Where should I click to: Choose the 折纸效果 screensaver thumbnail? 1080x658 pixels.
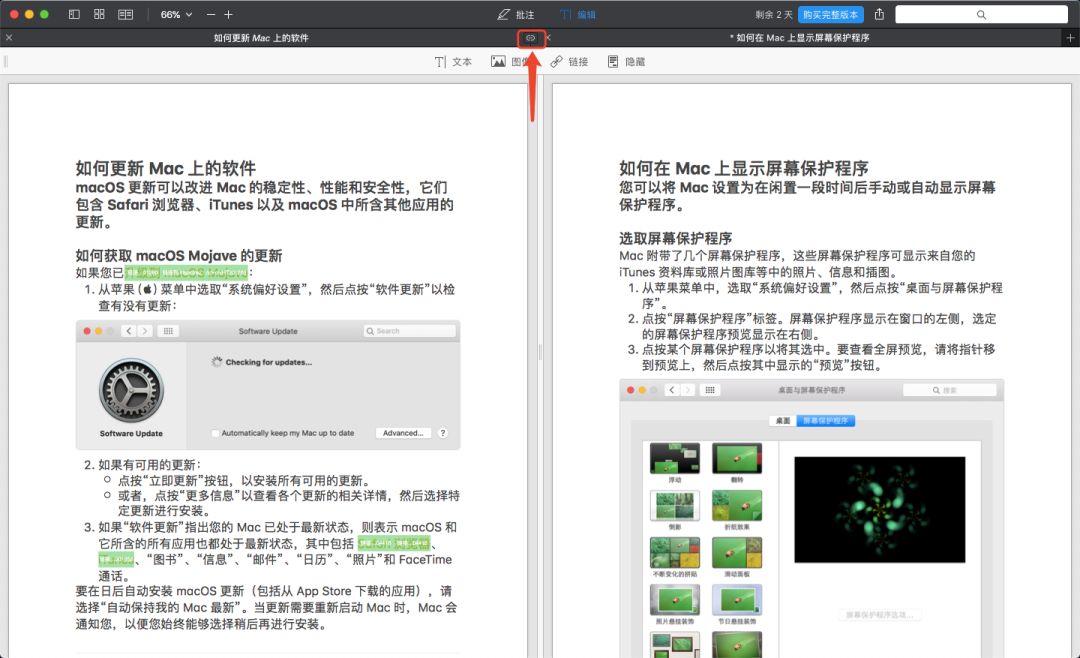click(737, 506)
